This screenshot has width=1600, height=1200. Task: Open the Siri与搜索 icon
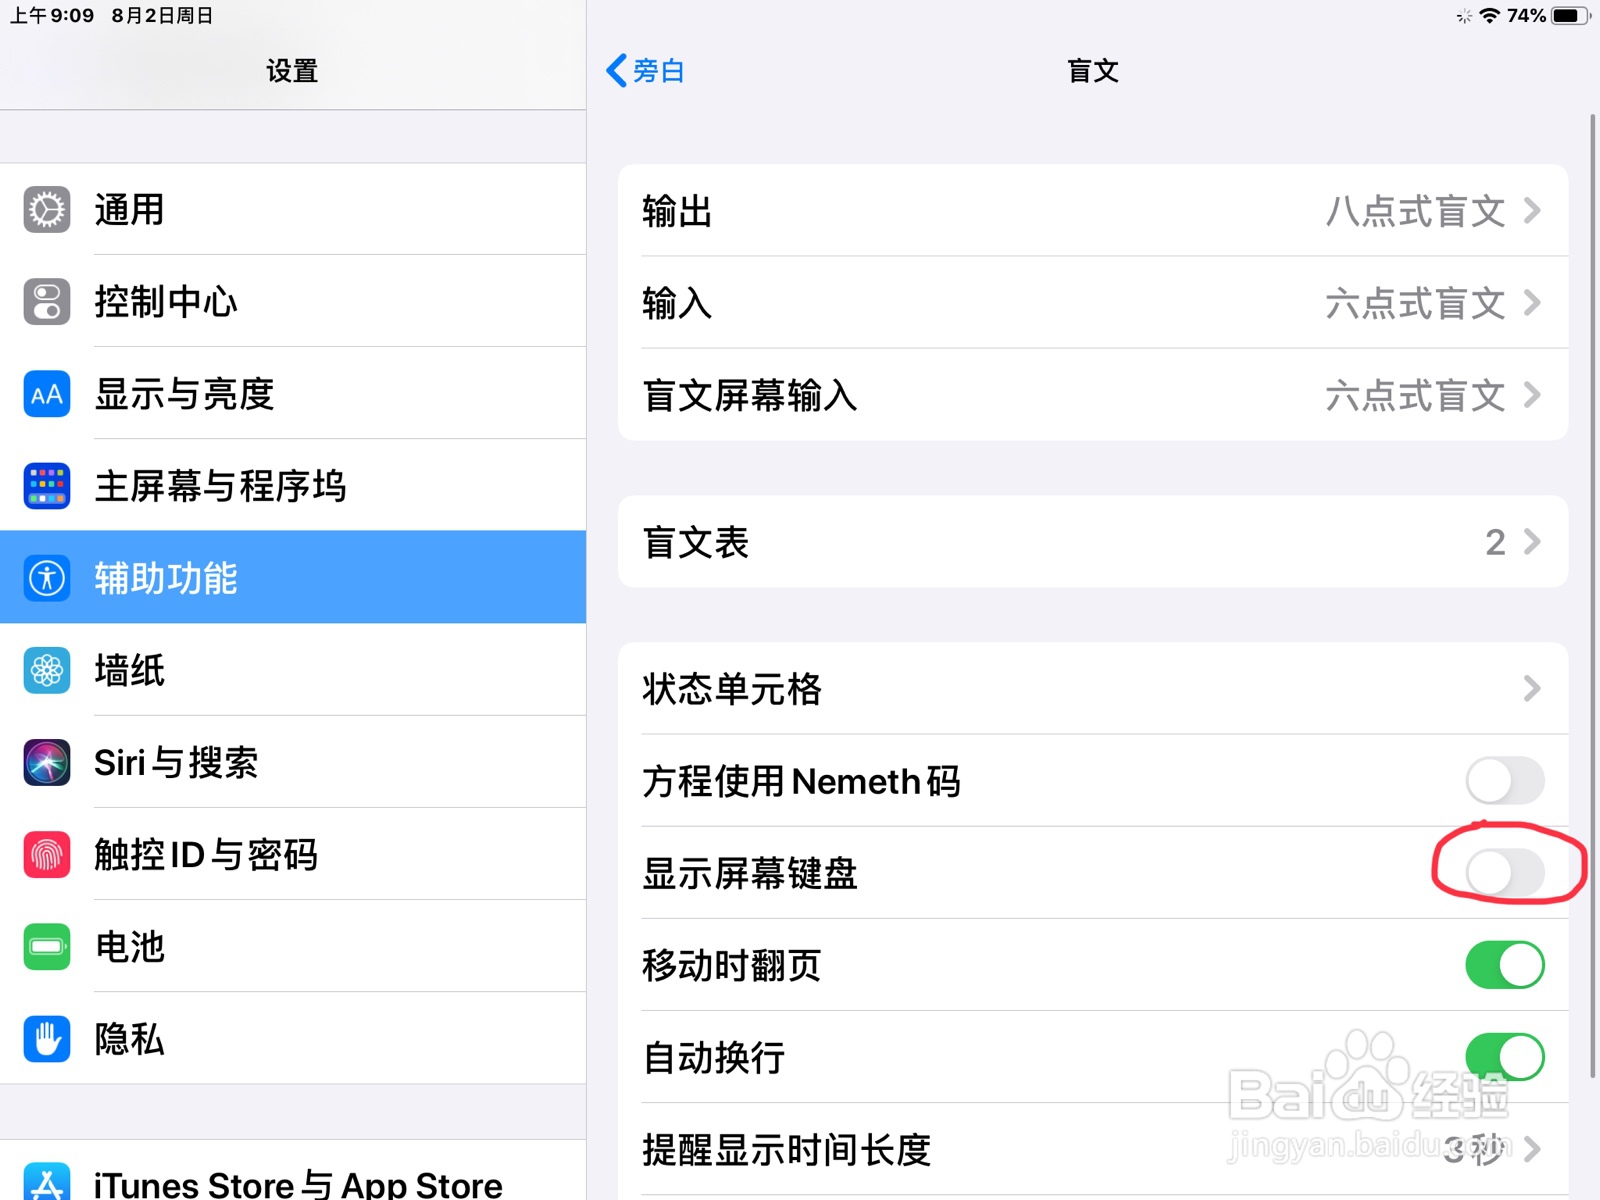(x=47, y=762)
